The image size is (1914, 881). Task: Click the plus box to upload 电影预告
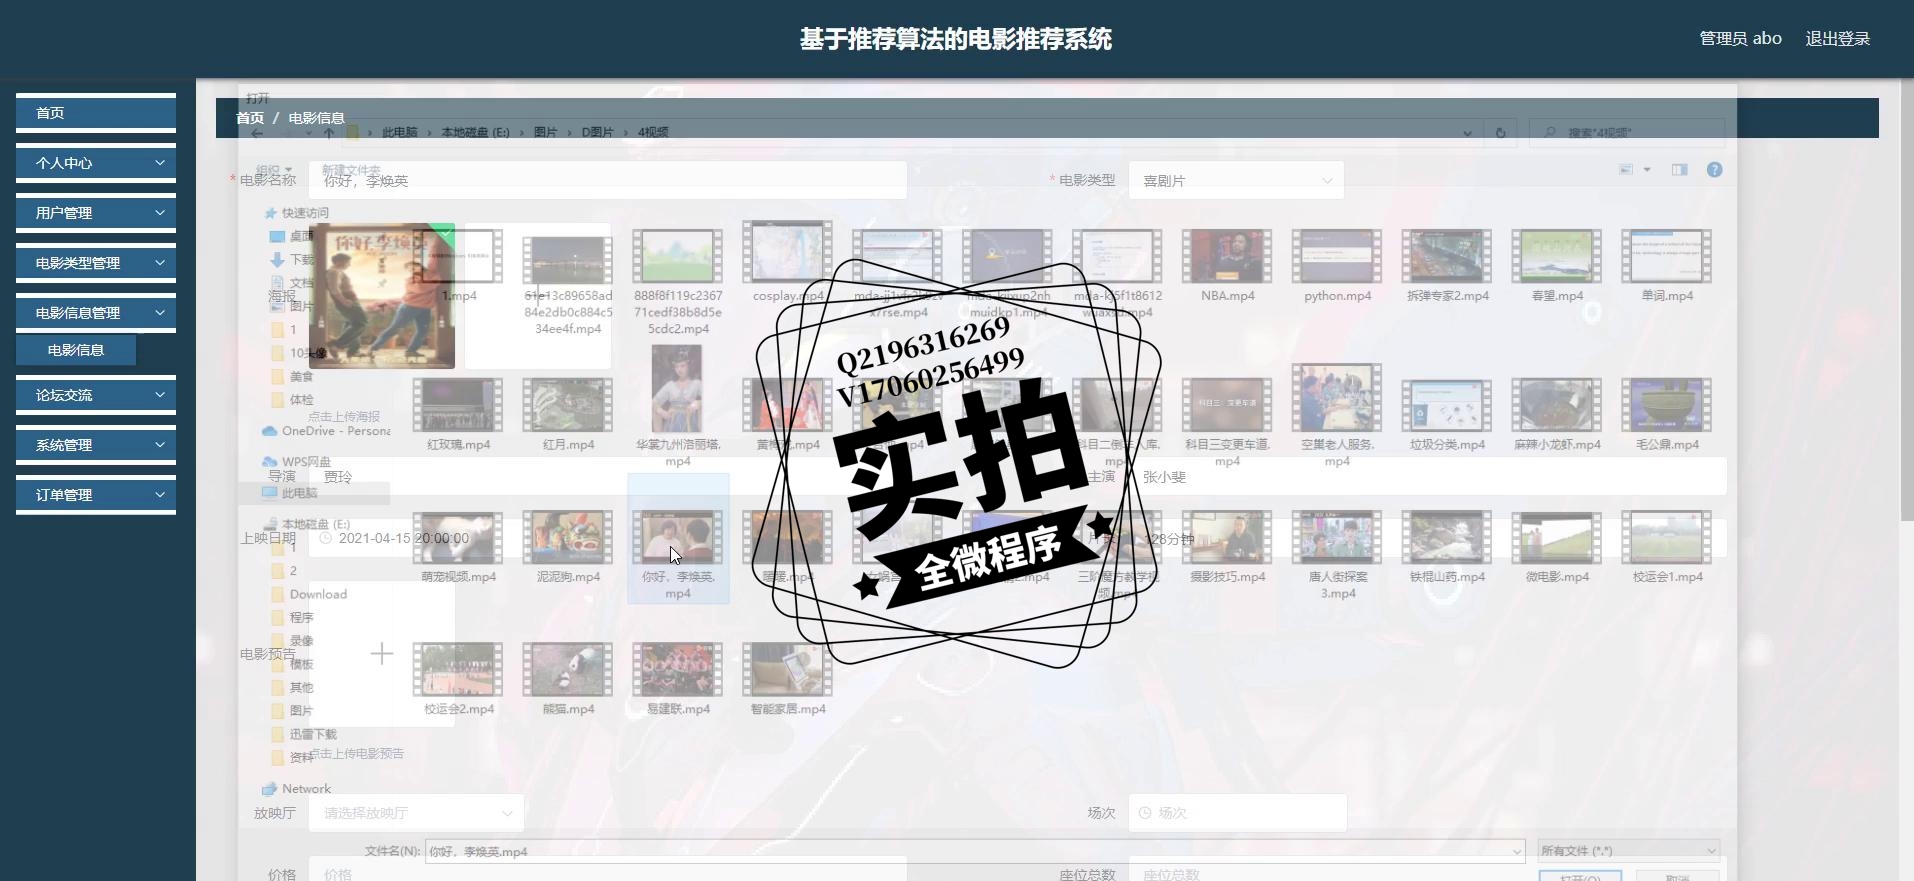[x=382, y=654]
